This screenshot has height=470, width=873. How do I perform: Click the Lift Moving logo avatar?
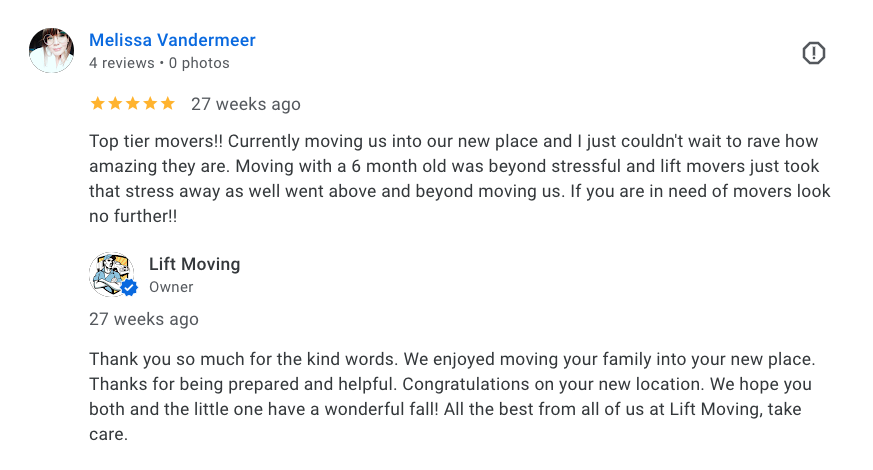pyautogui.click(x=111, y=274)
